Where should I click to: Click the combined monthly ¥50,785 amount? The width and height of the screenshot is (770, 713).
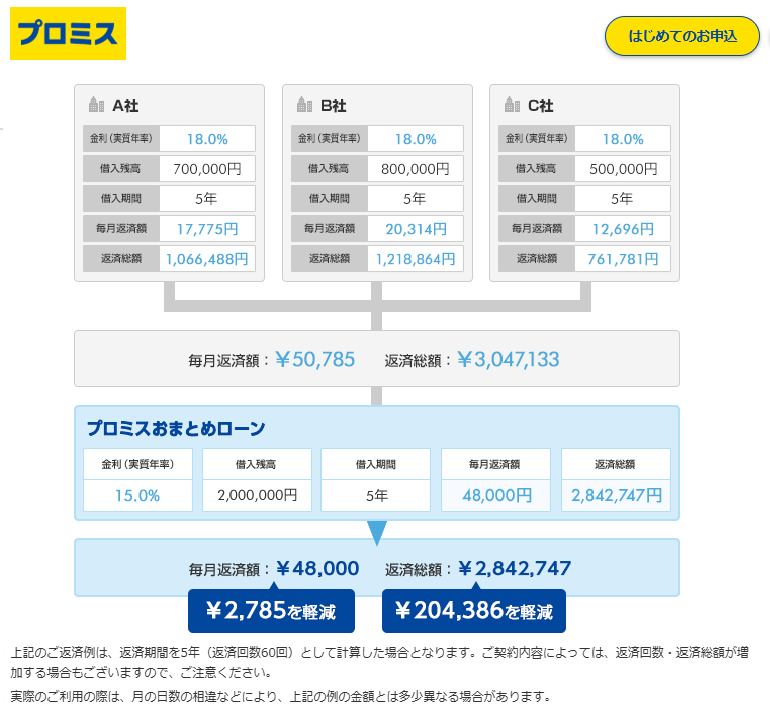click(x=315, y=359)
